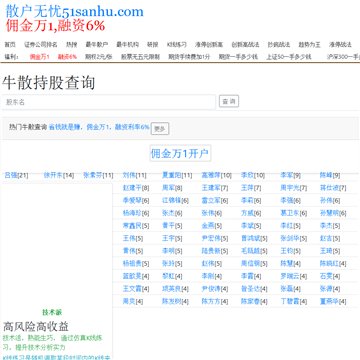
Task: Click the 更多 button
Action: click(x=160, y=129)
